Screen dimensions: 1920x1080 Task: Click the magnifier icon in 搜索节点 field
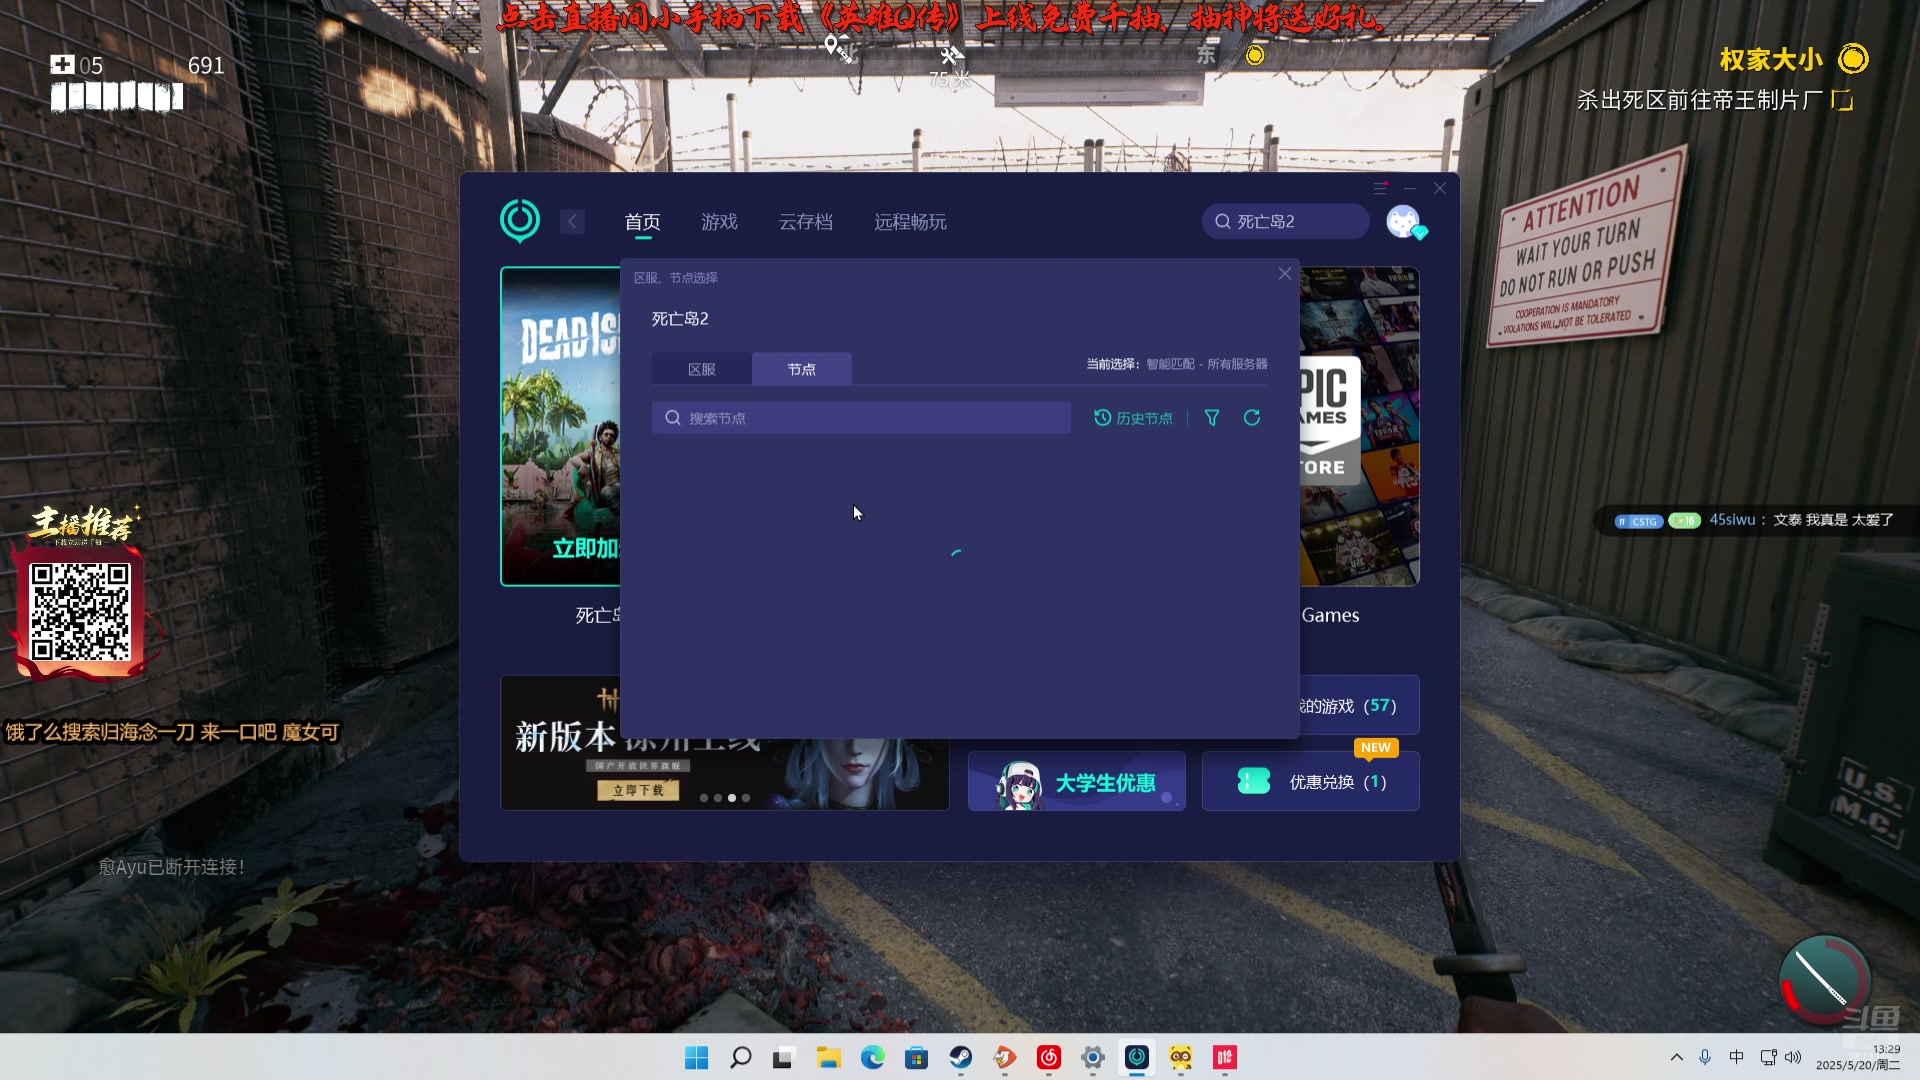pyautogui.click(x=673, y=418)
